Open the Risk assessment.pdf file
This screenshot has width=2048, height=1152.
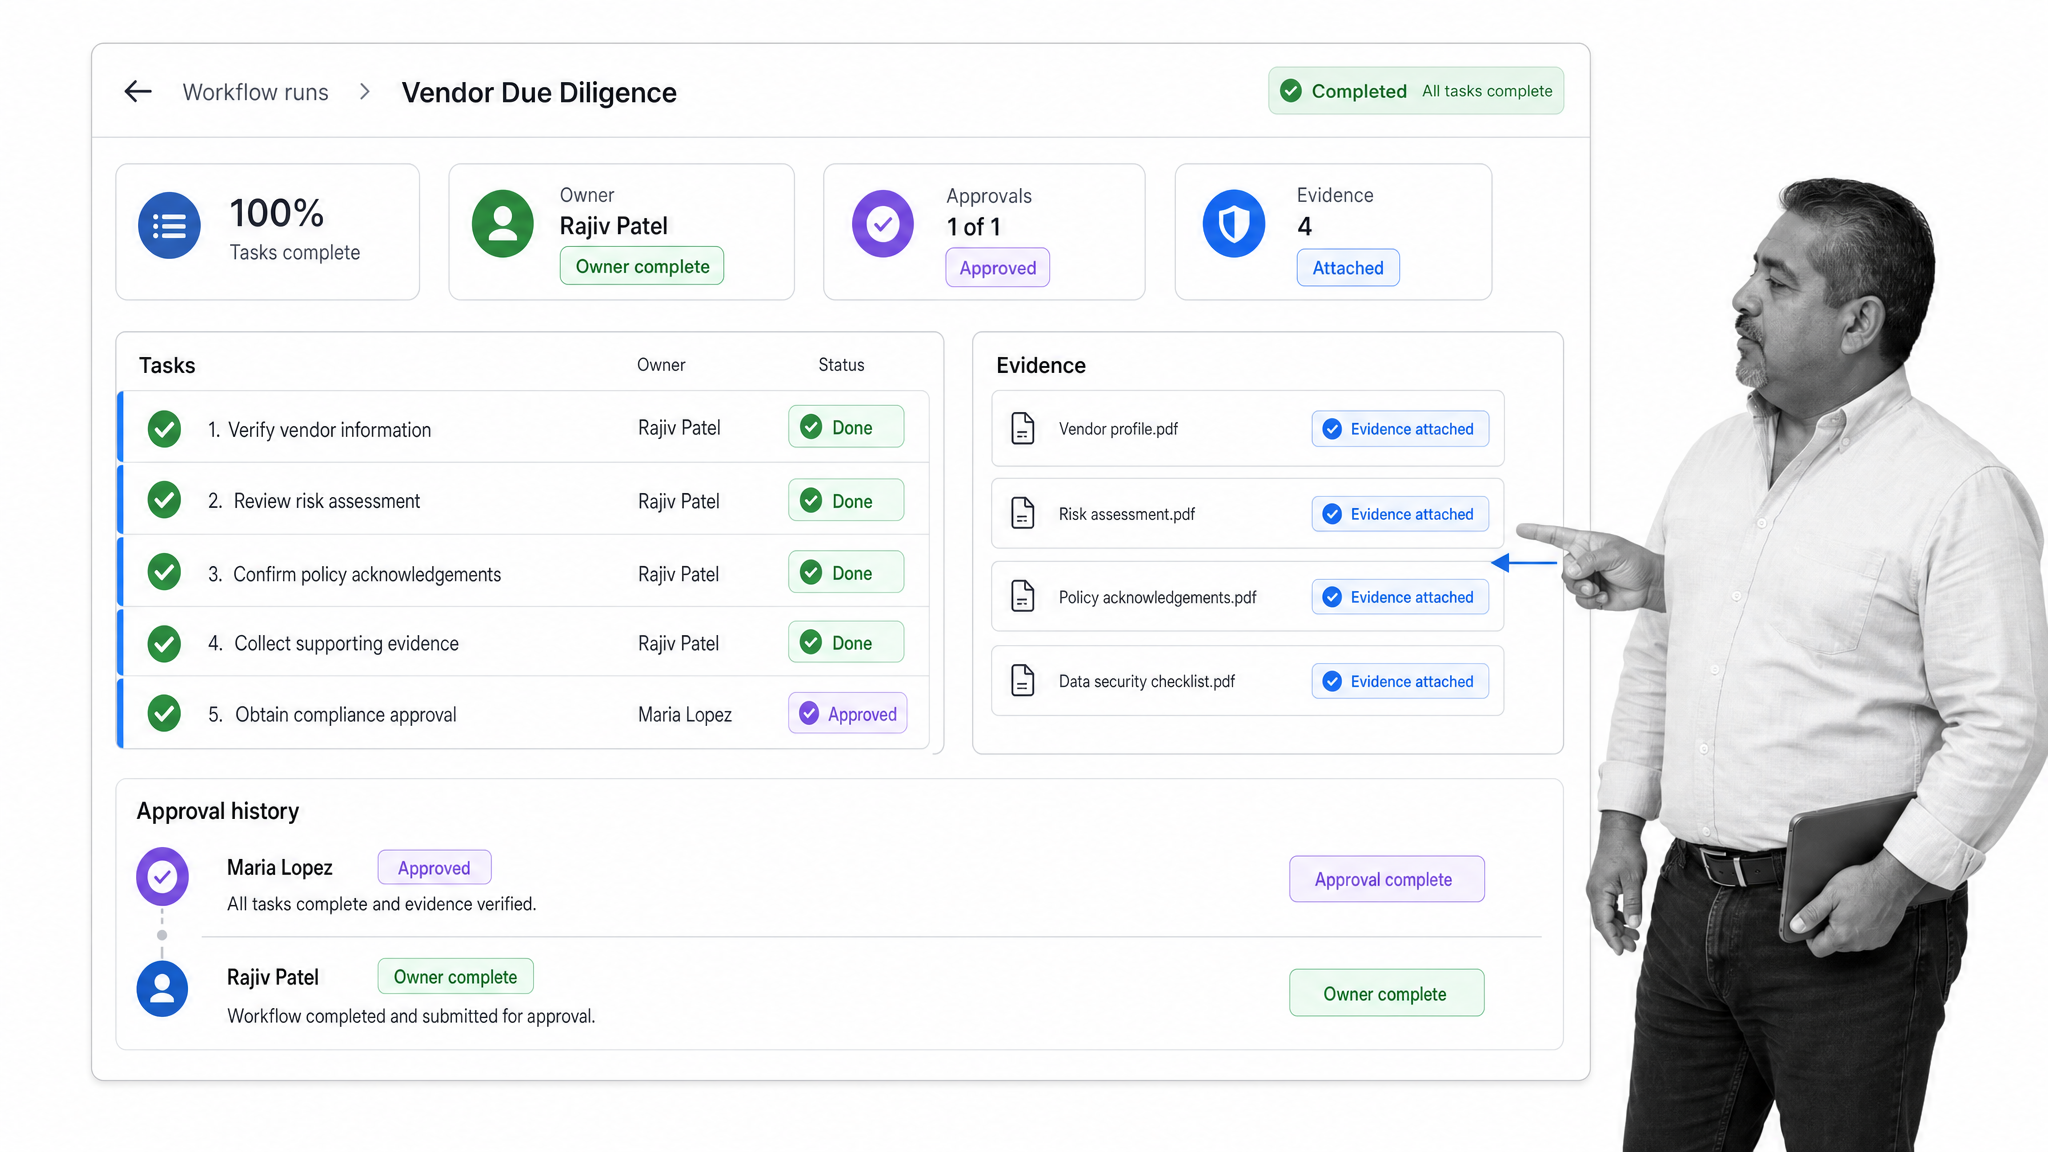point(1127,514)
